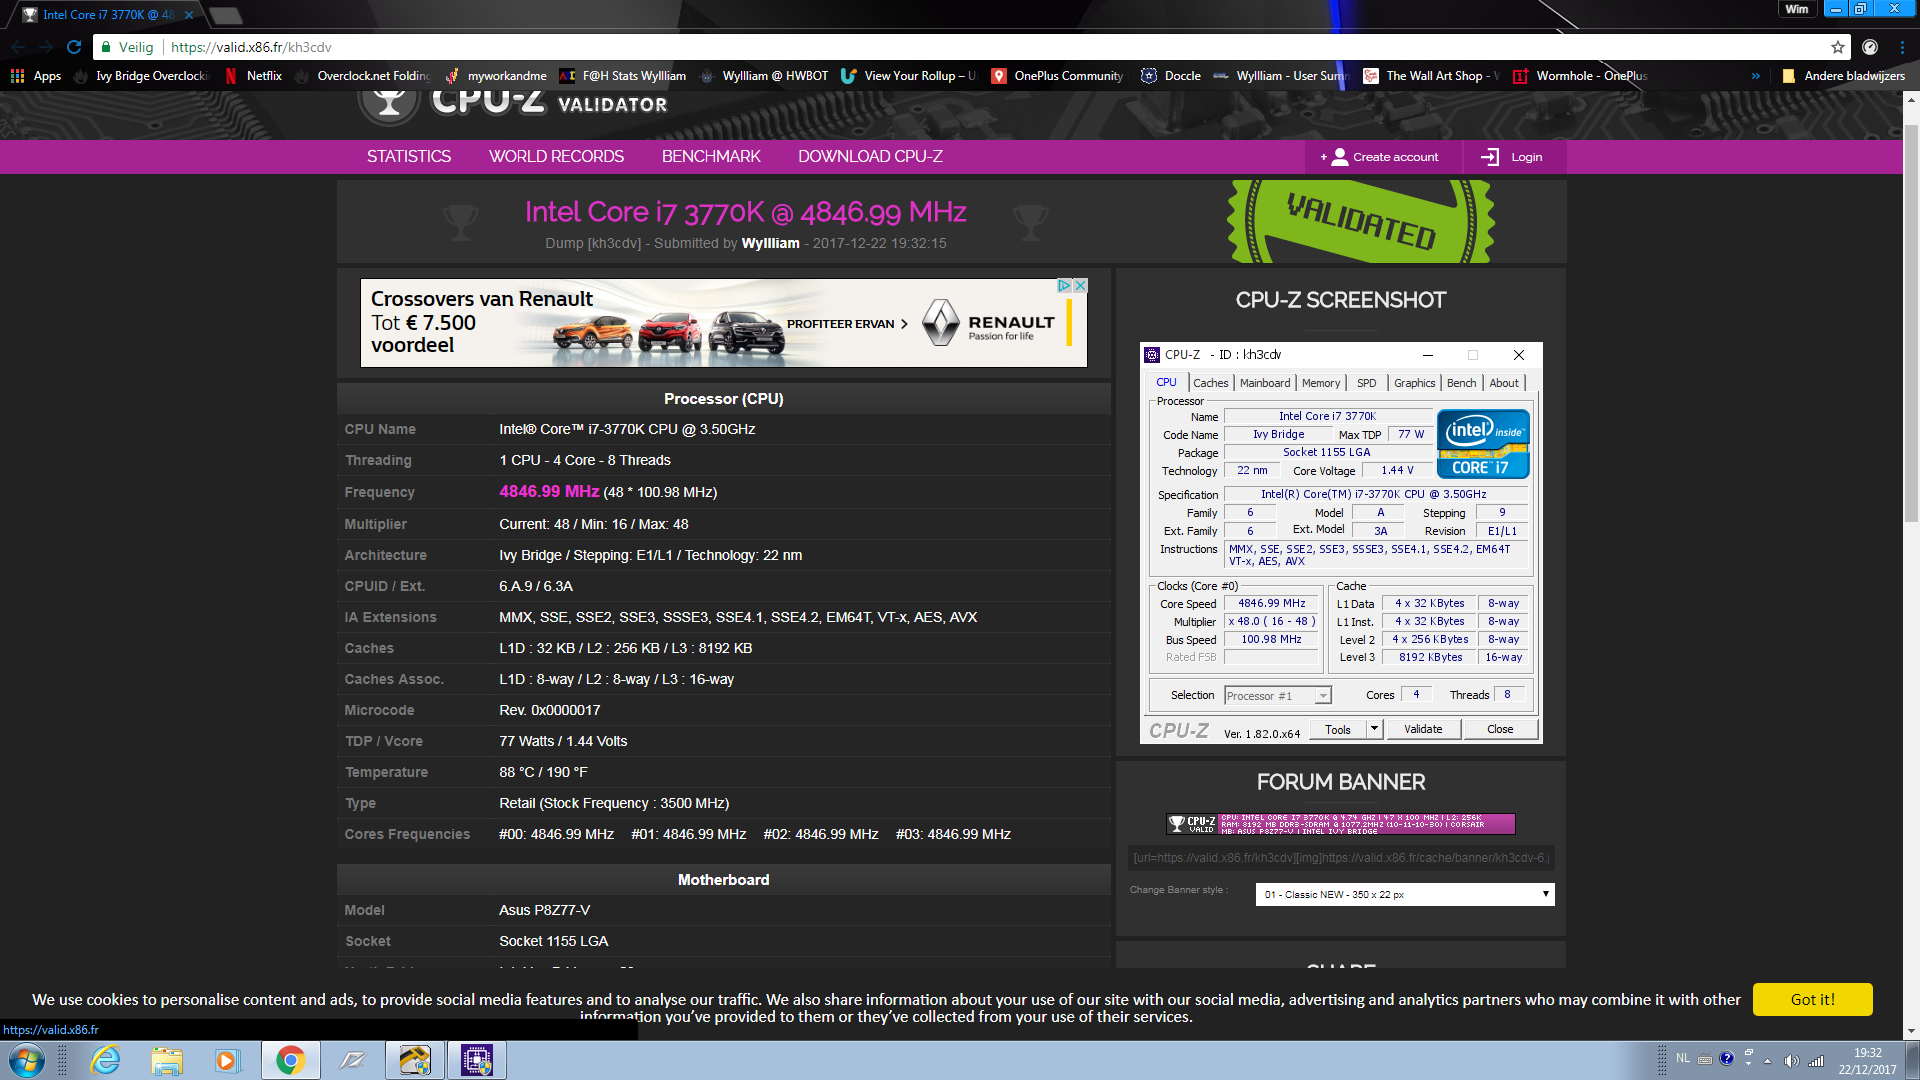The width and height of the screenshot is (1920, 1080).
Task: Open Windows Media Player from the taskbar
Action: click(x=228, y=1060)
